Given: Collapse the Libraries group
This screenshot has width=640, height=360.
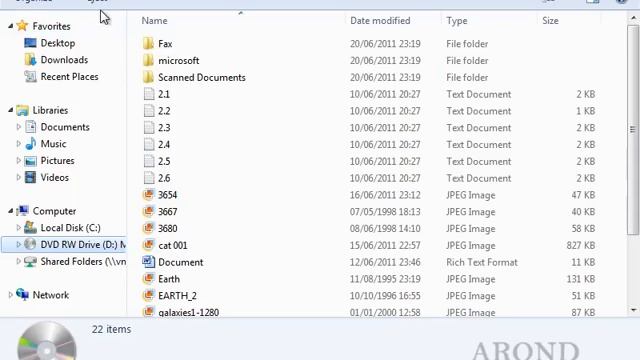Looking at the screenshot, I should click(11, 110).
